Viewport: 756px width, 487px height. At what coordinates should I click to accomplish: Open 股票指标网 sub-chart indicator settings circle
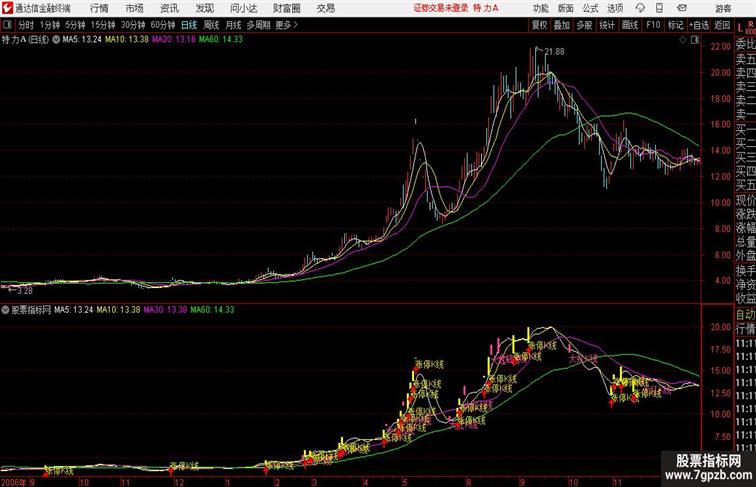5,310
